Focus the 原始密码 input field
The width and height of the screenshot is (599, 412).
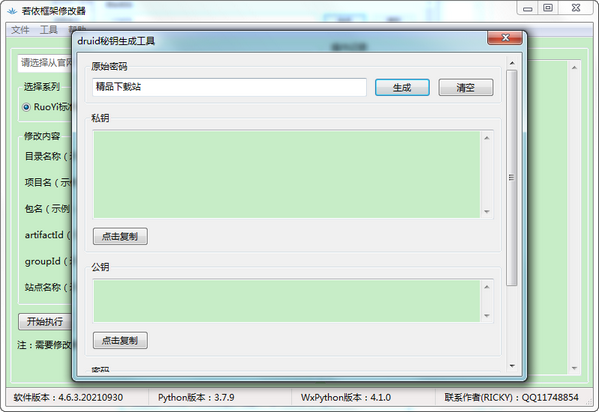229,87
